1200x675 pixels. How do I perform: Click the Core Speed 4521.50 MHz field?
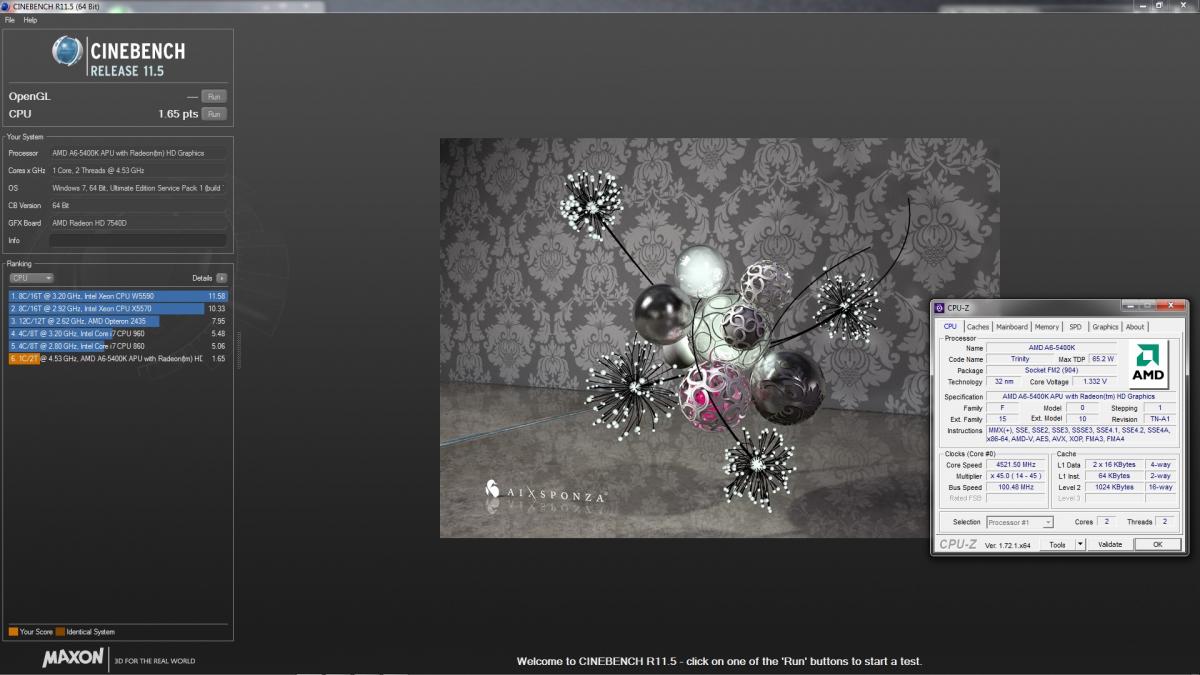tap(1018, 464)
